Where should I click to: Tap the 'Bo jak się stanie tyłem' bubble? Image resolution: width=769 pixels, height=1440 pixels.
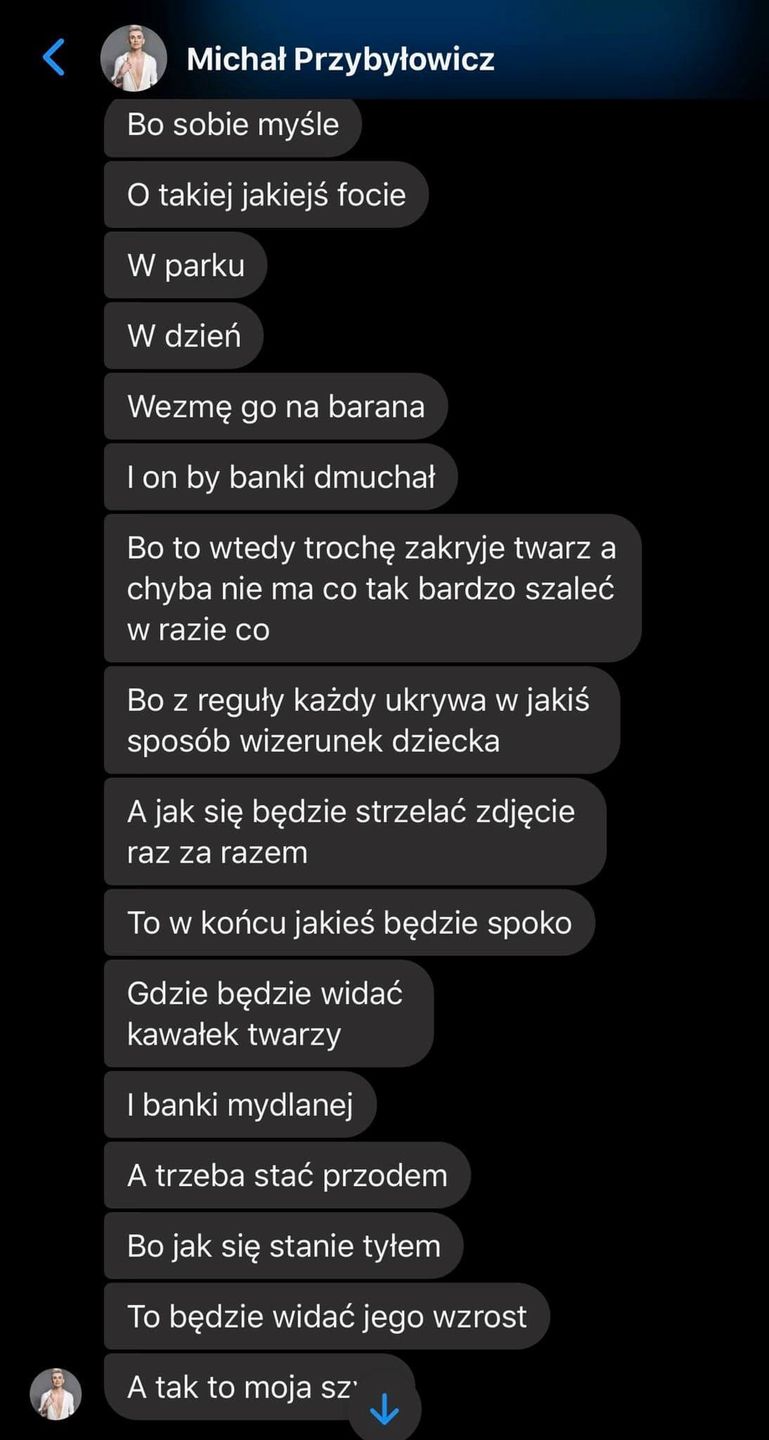click(284, 1246)
